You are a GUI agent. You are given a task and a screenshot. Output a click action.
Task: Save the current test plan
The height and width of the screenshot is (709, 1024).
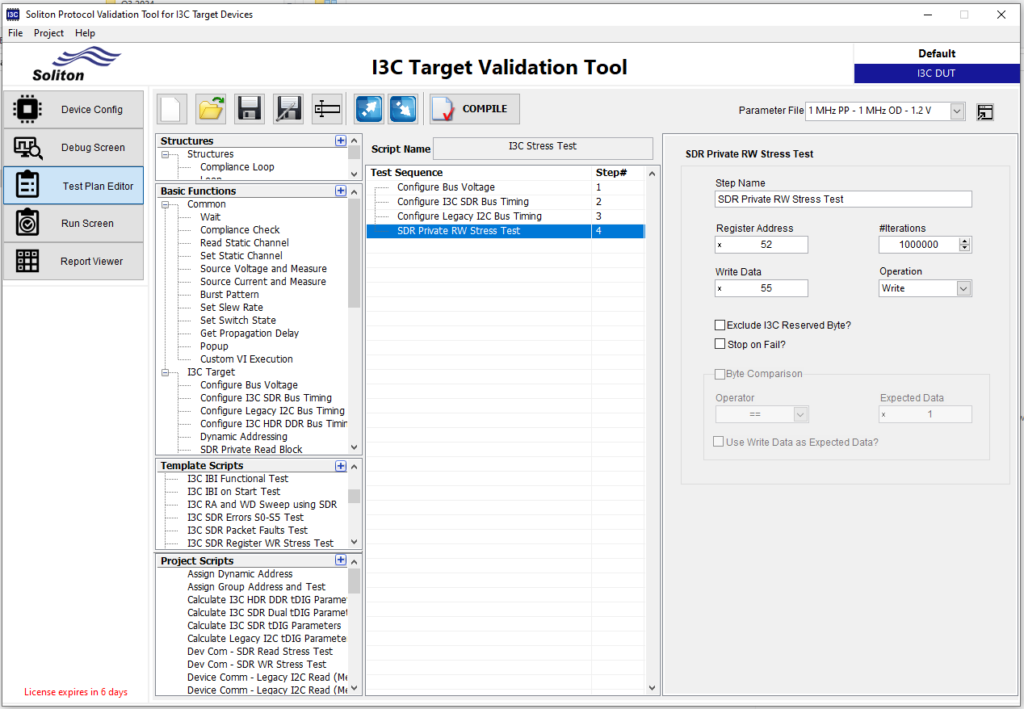pyautogui.click(x=249, y=108)
